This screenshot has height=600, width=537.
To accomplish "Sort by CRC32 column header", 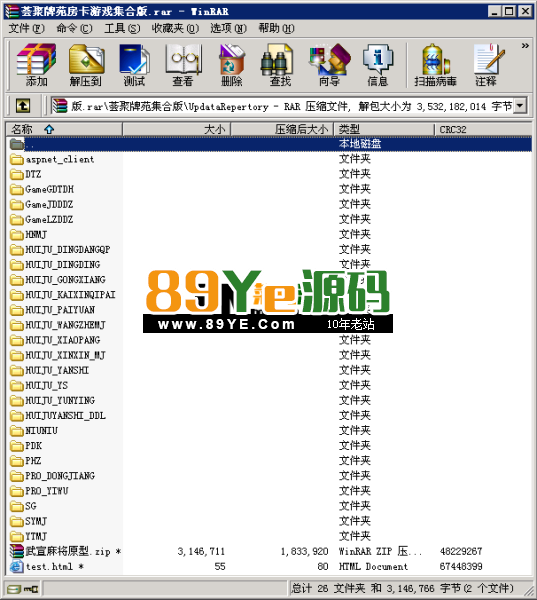I will (x=483, y=129).
